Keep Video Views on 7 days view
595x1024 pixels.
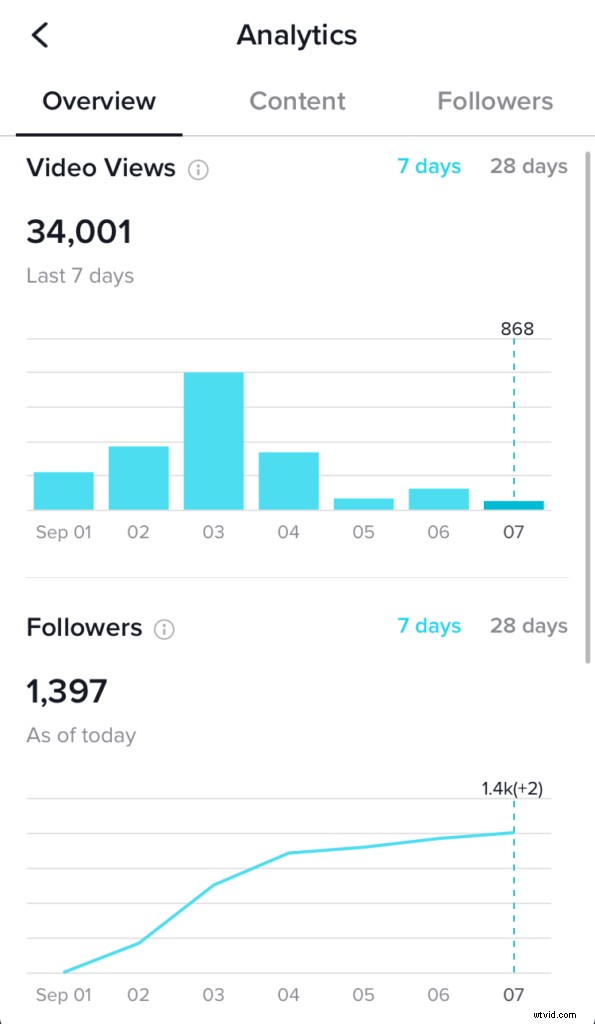pos(429,166)
